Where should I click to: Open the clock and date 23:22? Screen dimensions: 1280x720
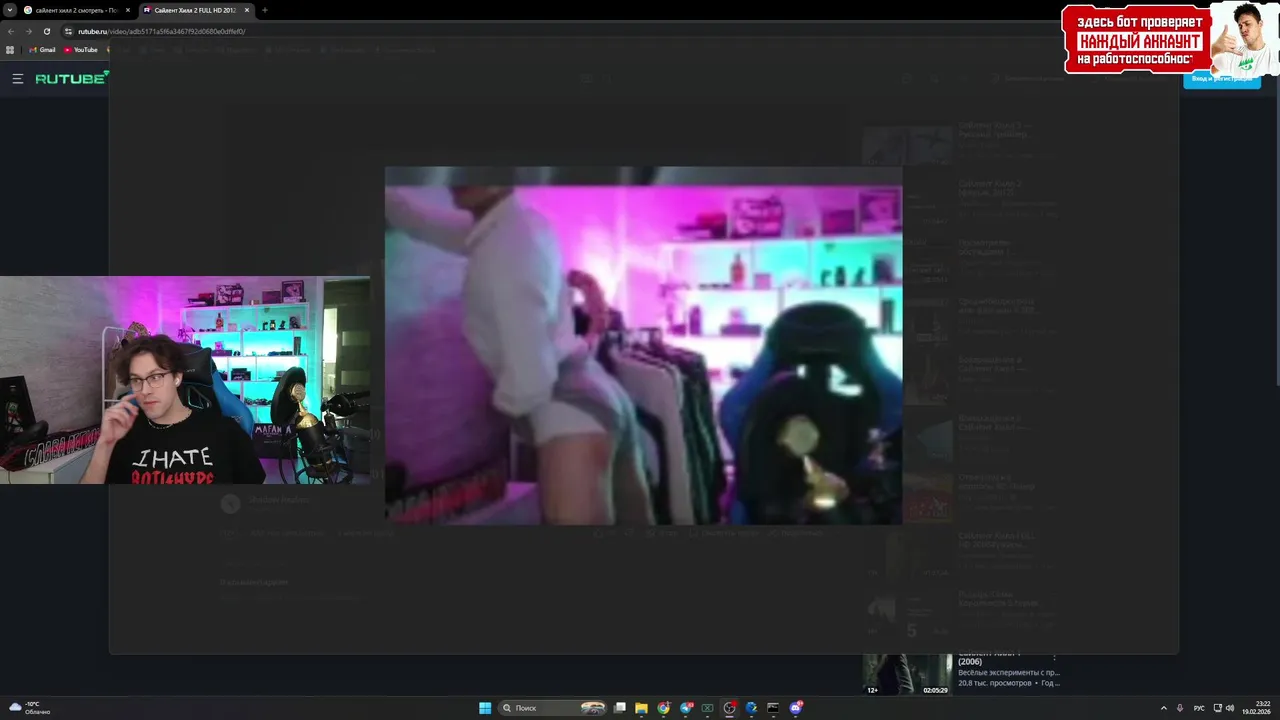click(x=1258, y=708)
